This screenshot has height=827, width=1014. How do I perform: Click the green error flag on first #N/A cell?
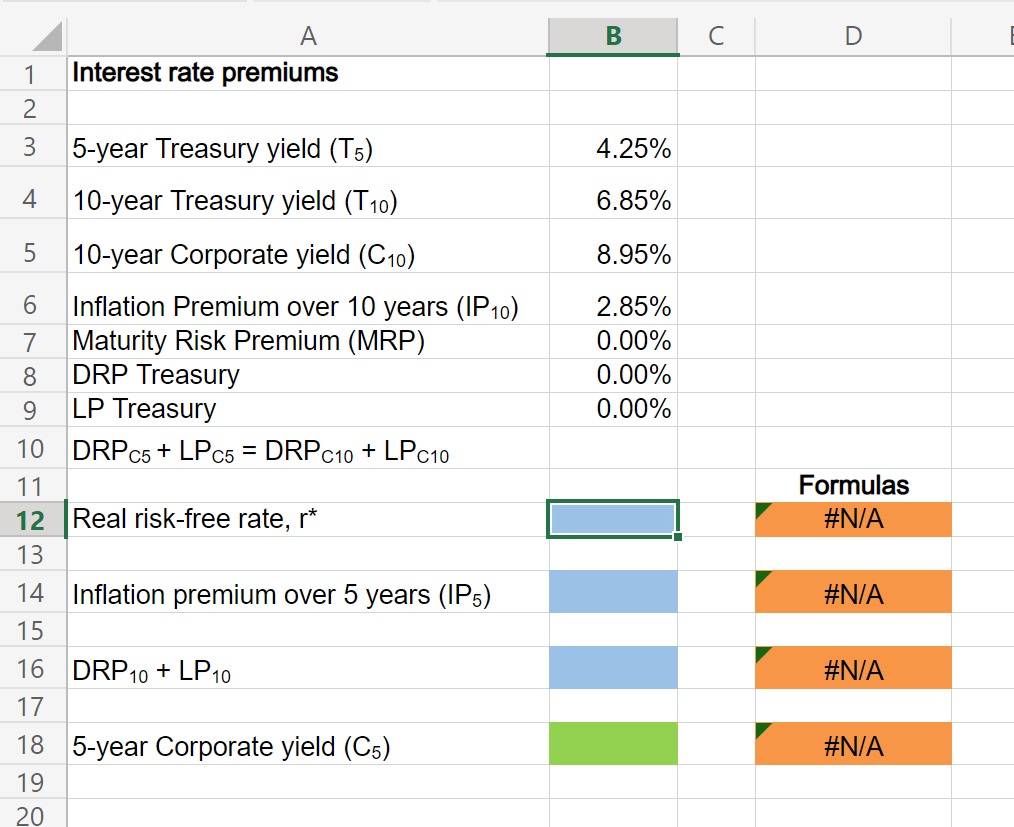(762, 508)
